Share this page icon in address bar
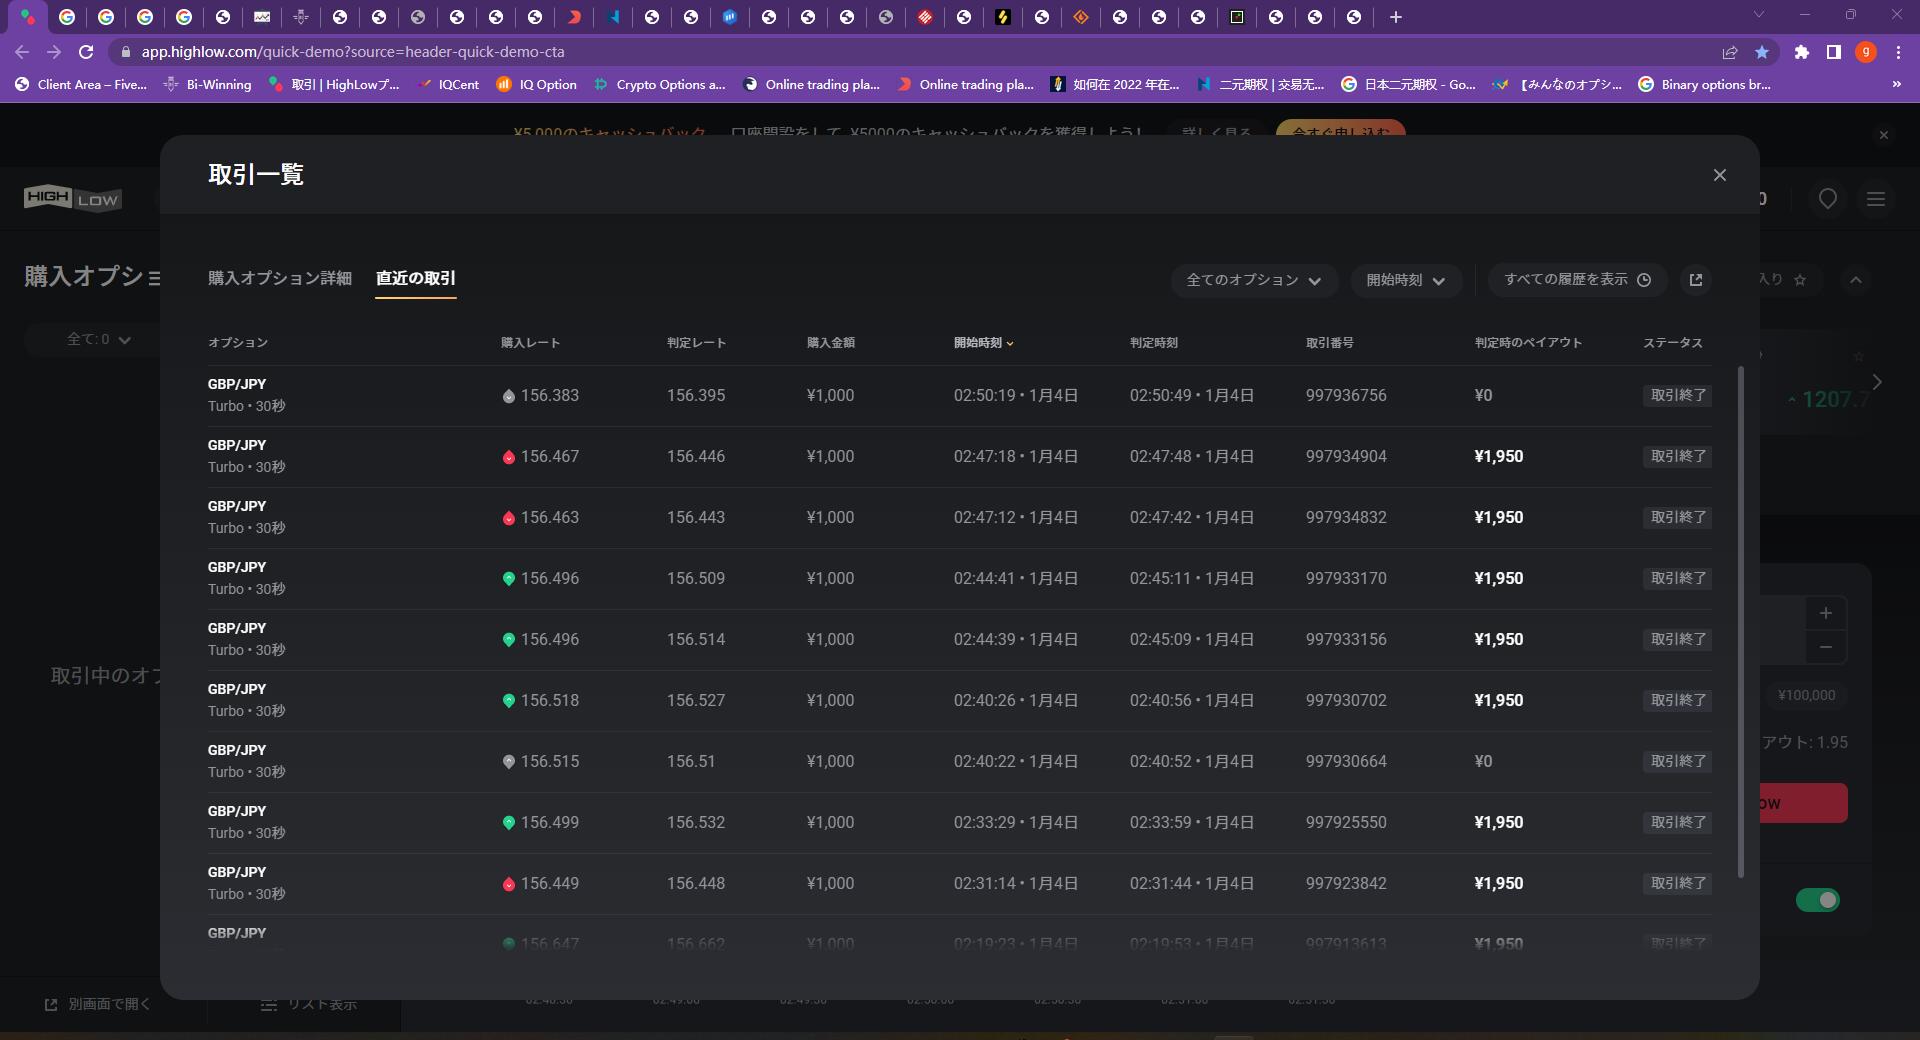This screenshot has width=1920, height=1040. tap(1729, 52)
